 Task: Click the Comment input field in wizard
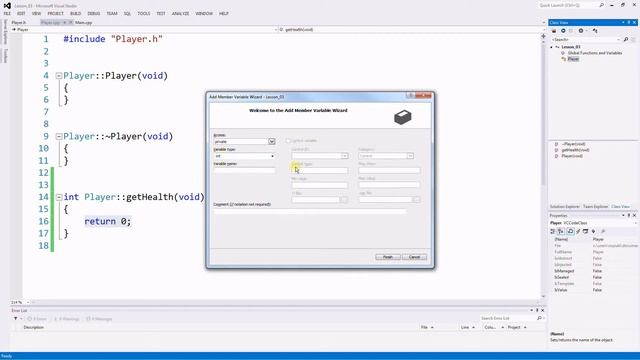pyautogui.click(x=310, y=211)
